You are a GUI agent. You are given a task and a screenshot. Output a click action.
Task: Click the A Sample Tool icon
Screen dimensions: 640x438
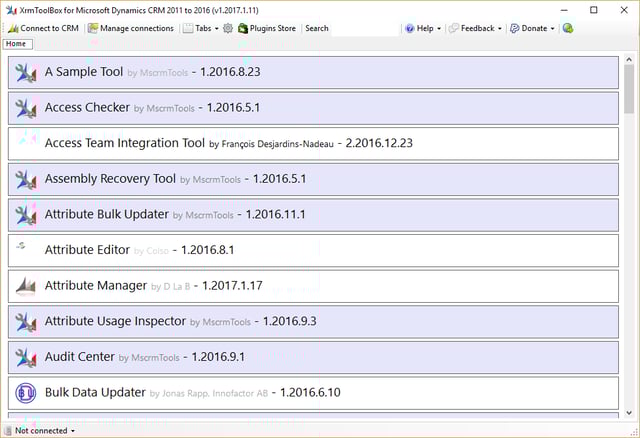26,73
